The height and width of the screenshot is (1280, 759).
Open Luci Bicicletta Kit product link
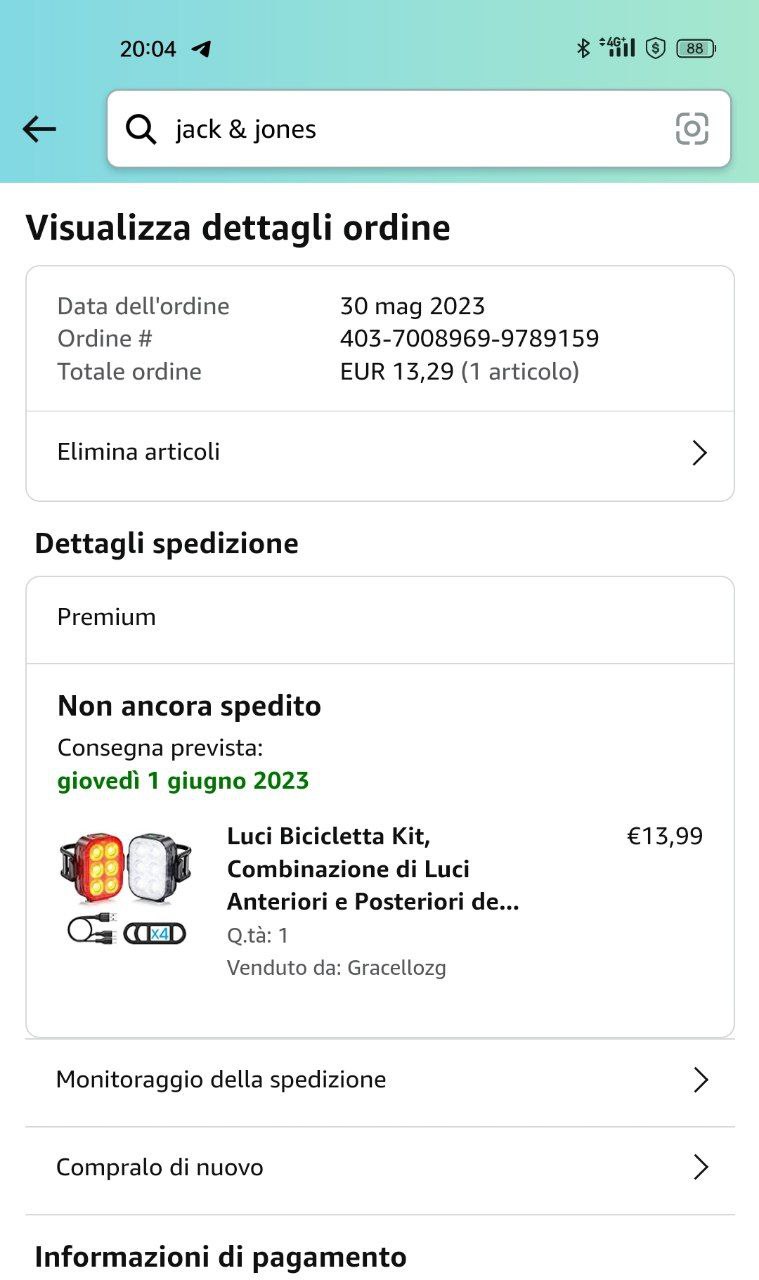click(x=372, y=868)
